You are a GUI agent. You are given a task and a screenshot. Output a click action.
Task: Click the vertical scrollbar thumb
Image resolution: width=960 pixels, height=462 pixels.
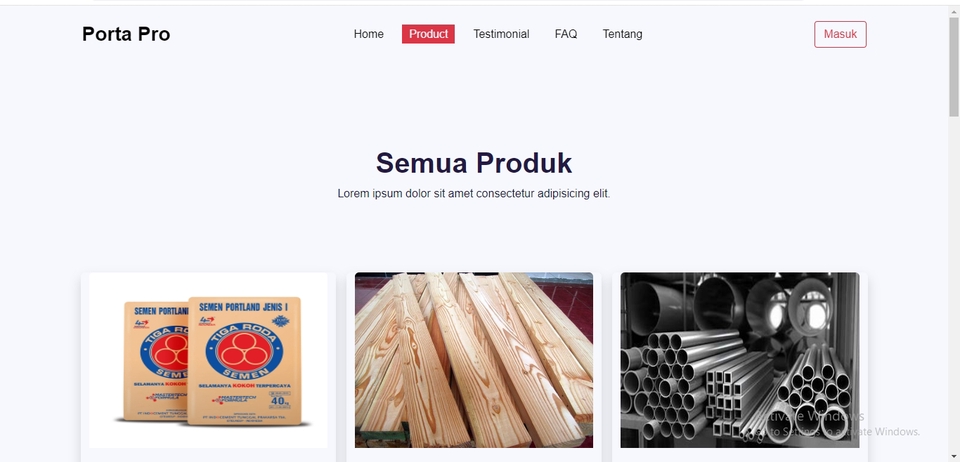pyautogui.click(x=954, y=66)
